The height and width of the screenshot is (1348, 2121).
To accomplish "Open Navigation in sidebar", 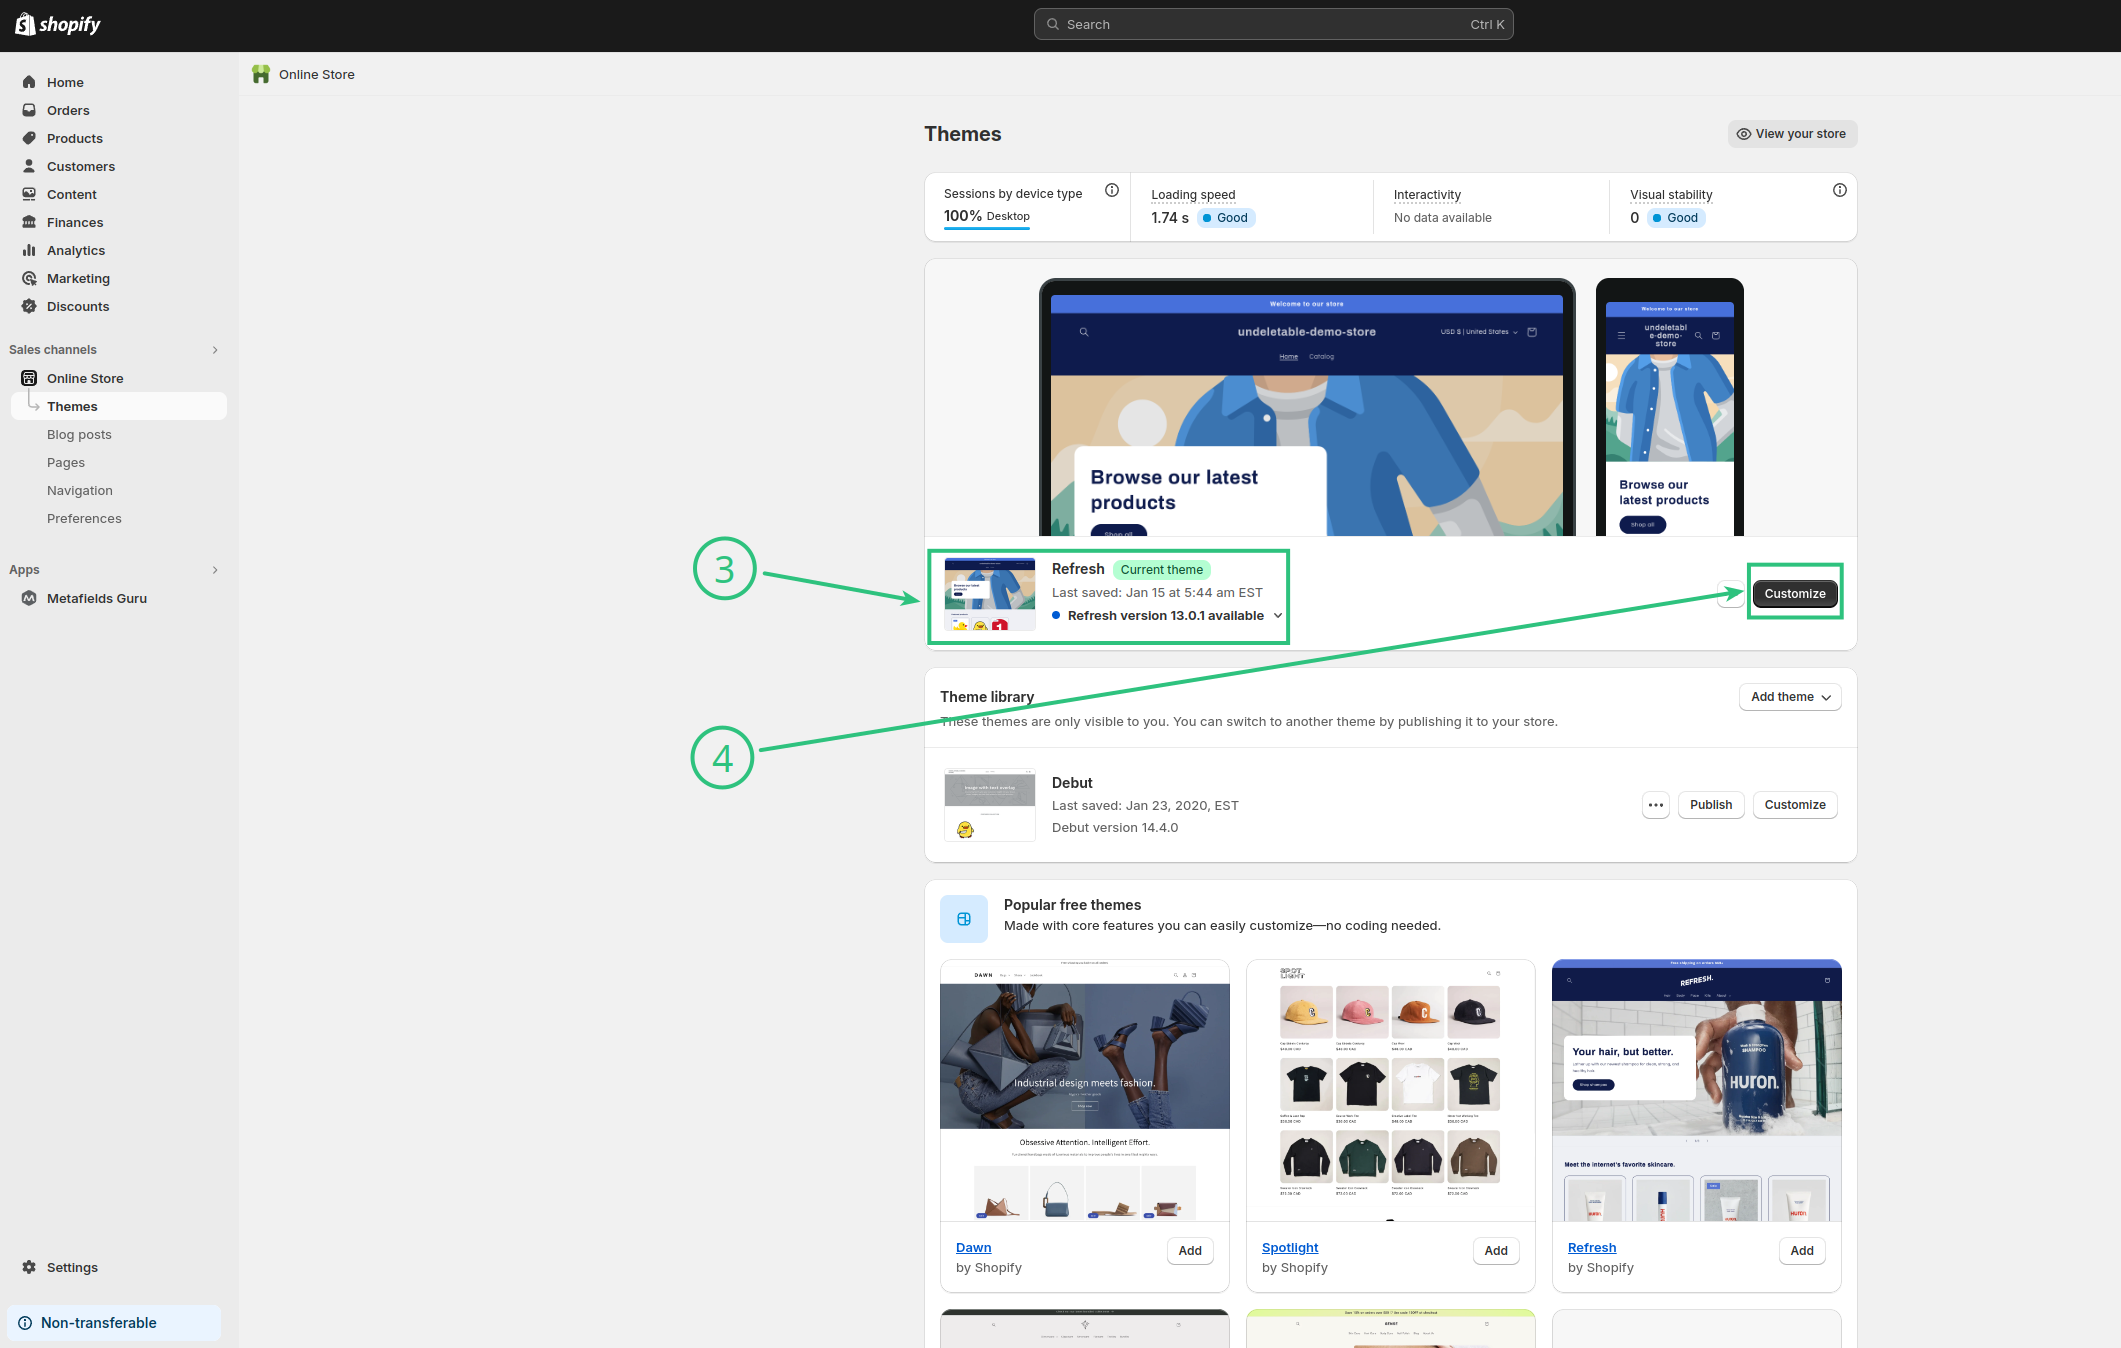I will 80,490.
